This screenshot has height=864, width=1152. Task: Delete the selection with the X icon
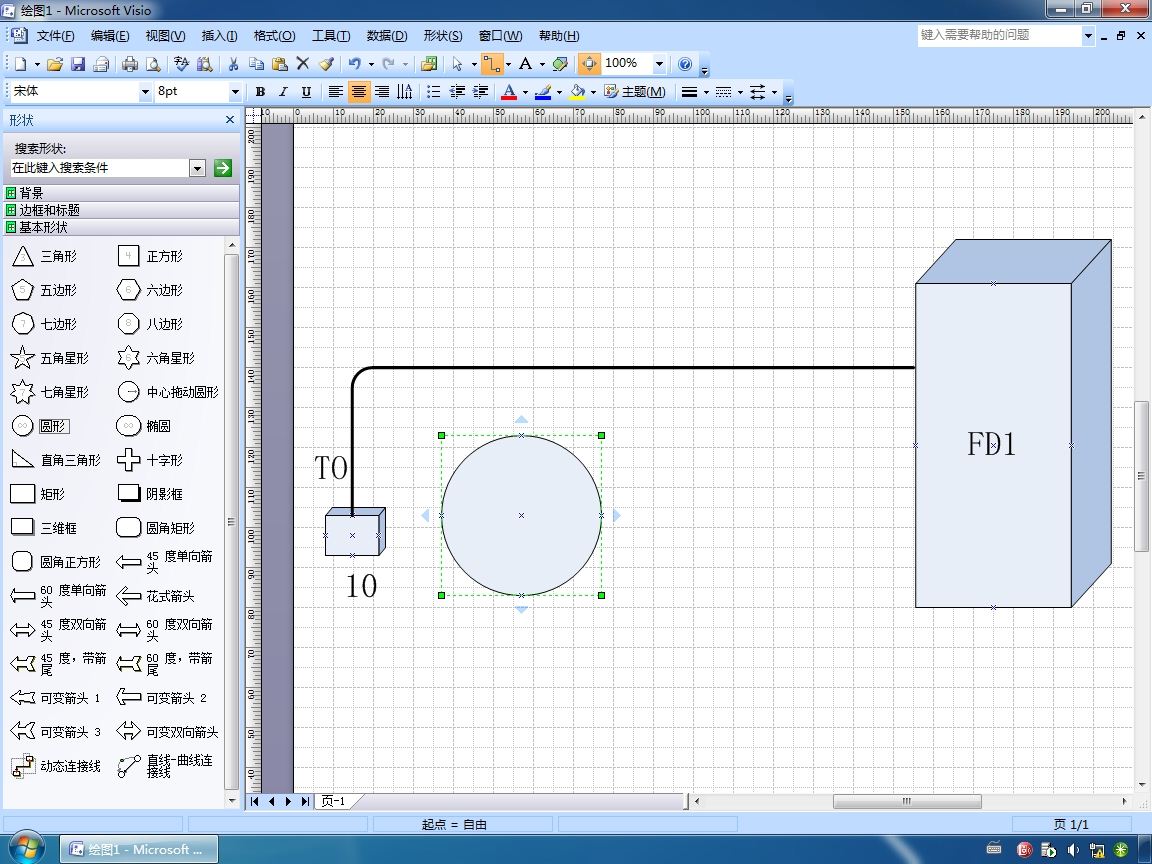[303, 64]
